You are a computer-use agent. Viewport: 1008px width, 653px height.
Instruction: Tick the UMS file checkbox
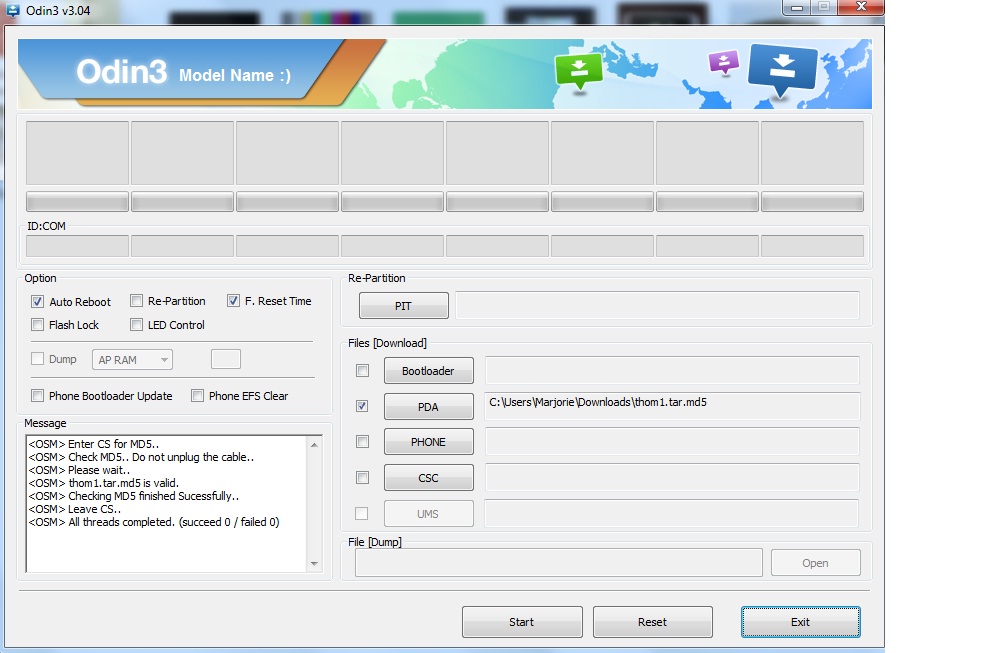(x=362, y=514)
